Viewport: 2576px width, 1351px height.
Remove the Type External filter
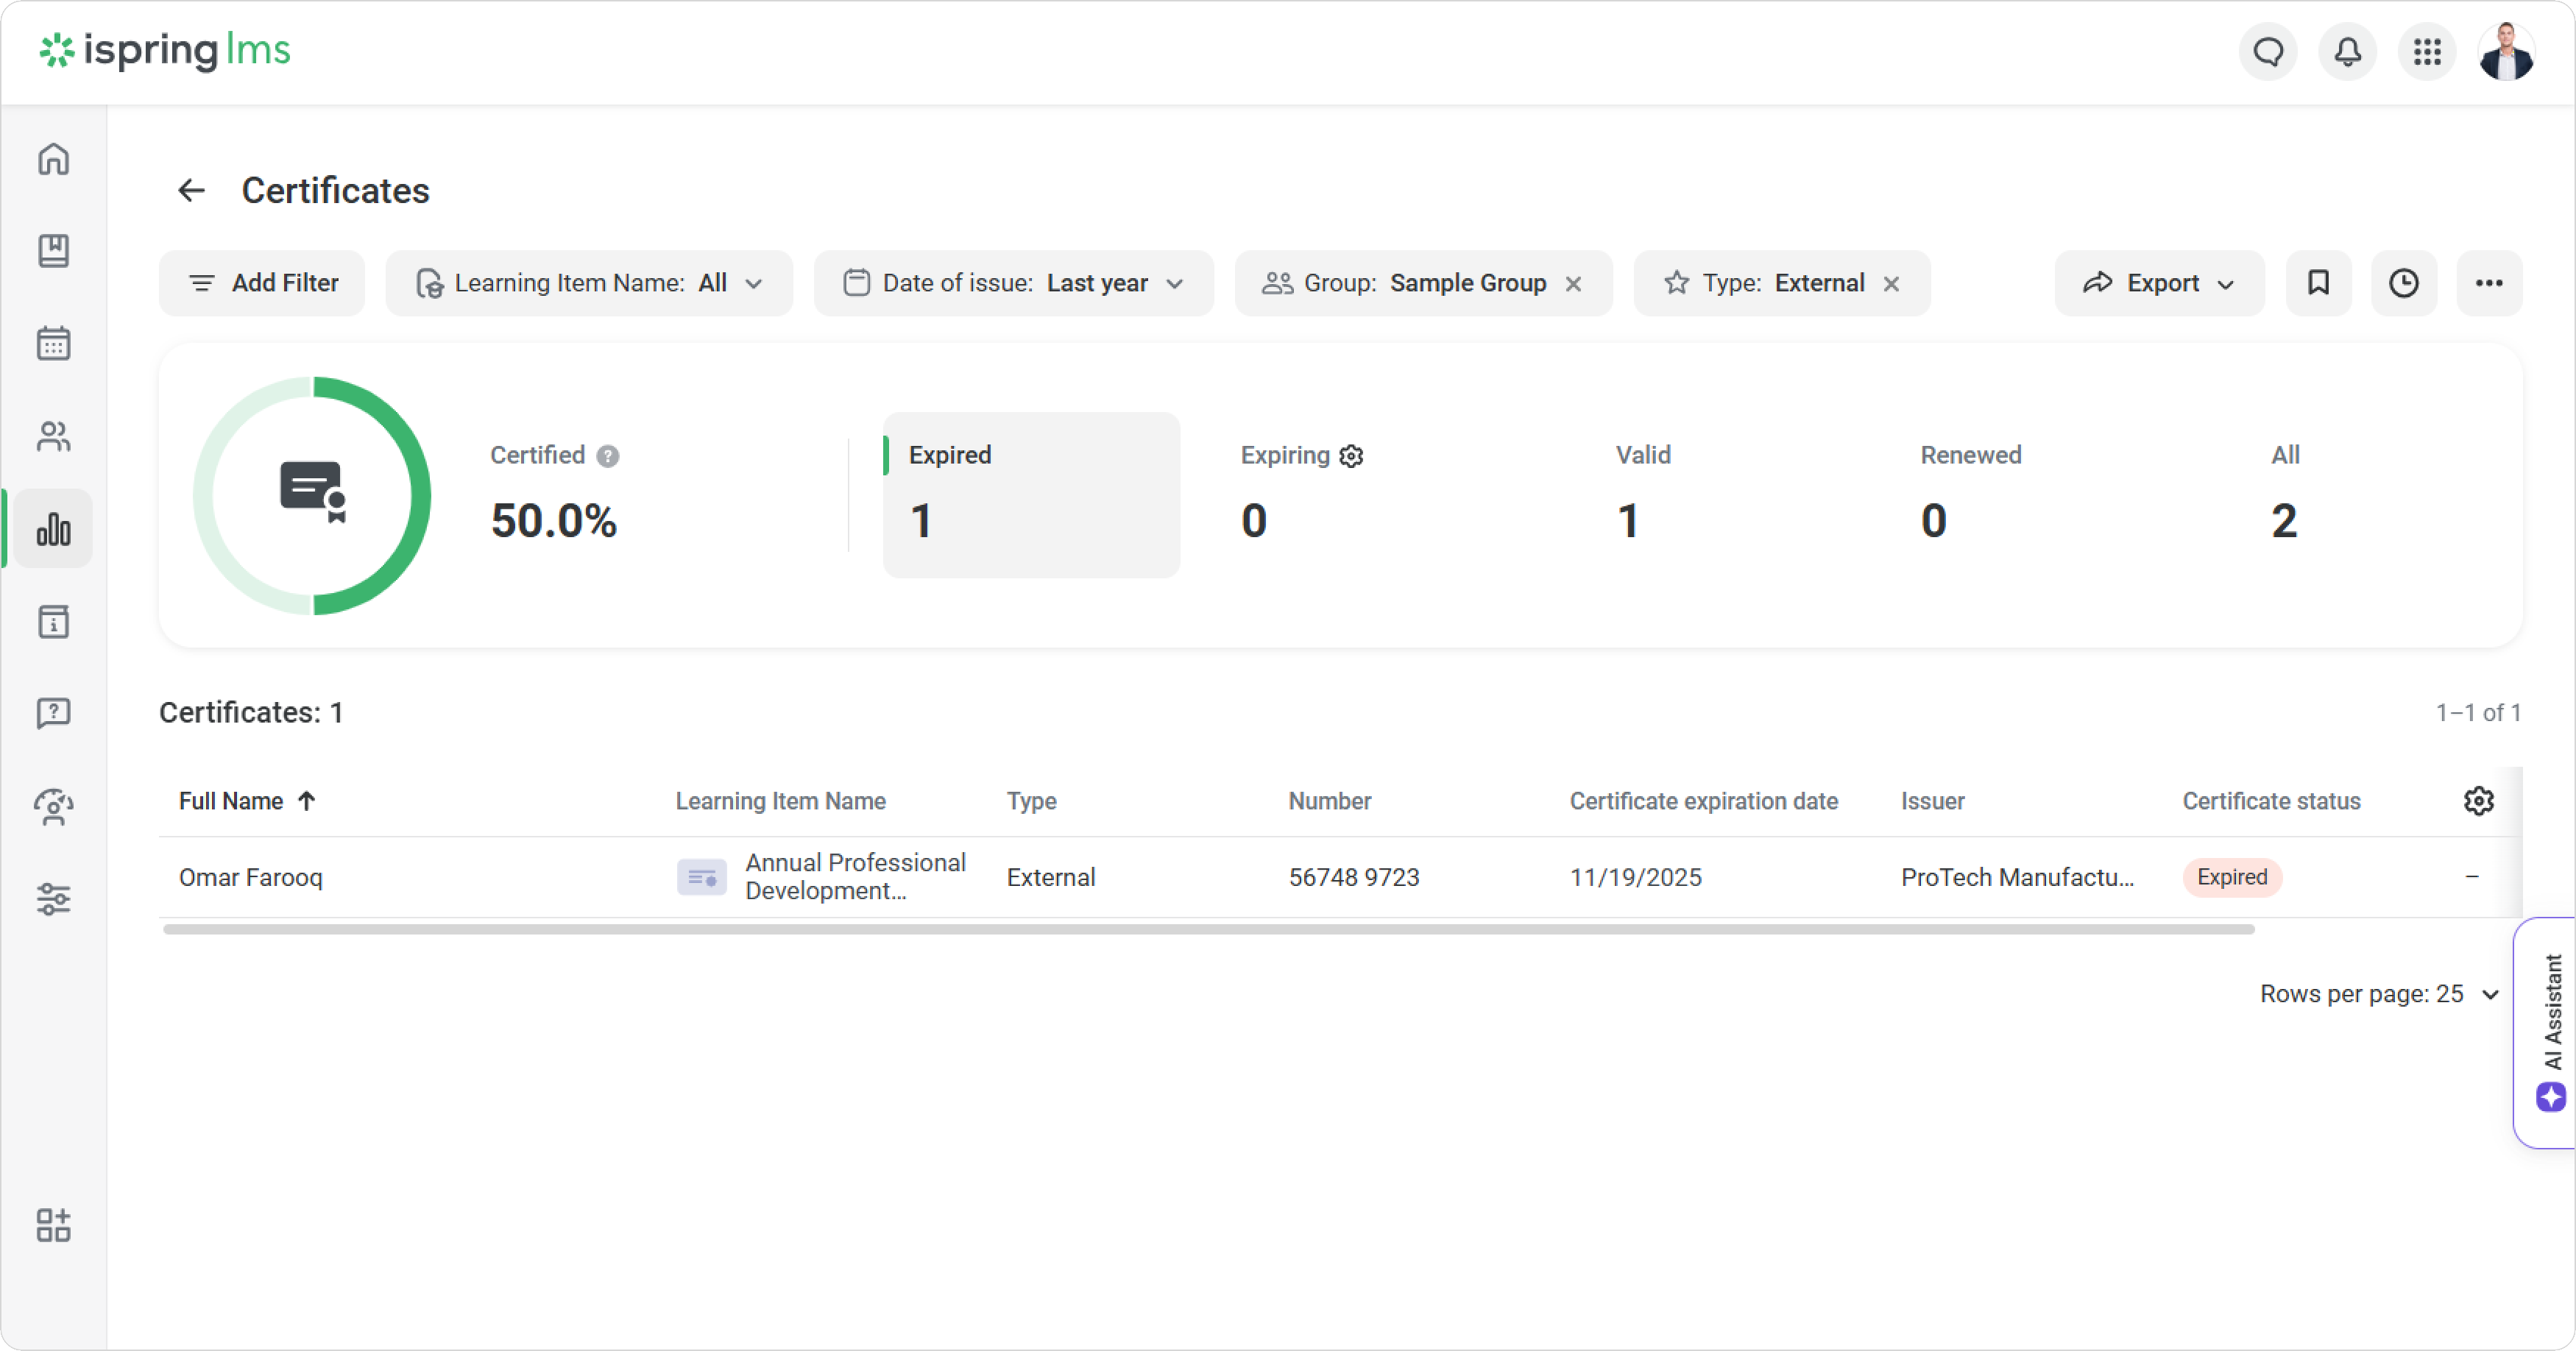[x=1891, y=284]
